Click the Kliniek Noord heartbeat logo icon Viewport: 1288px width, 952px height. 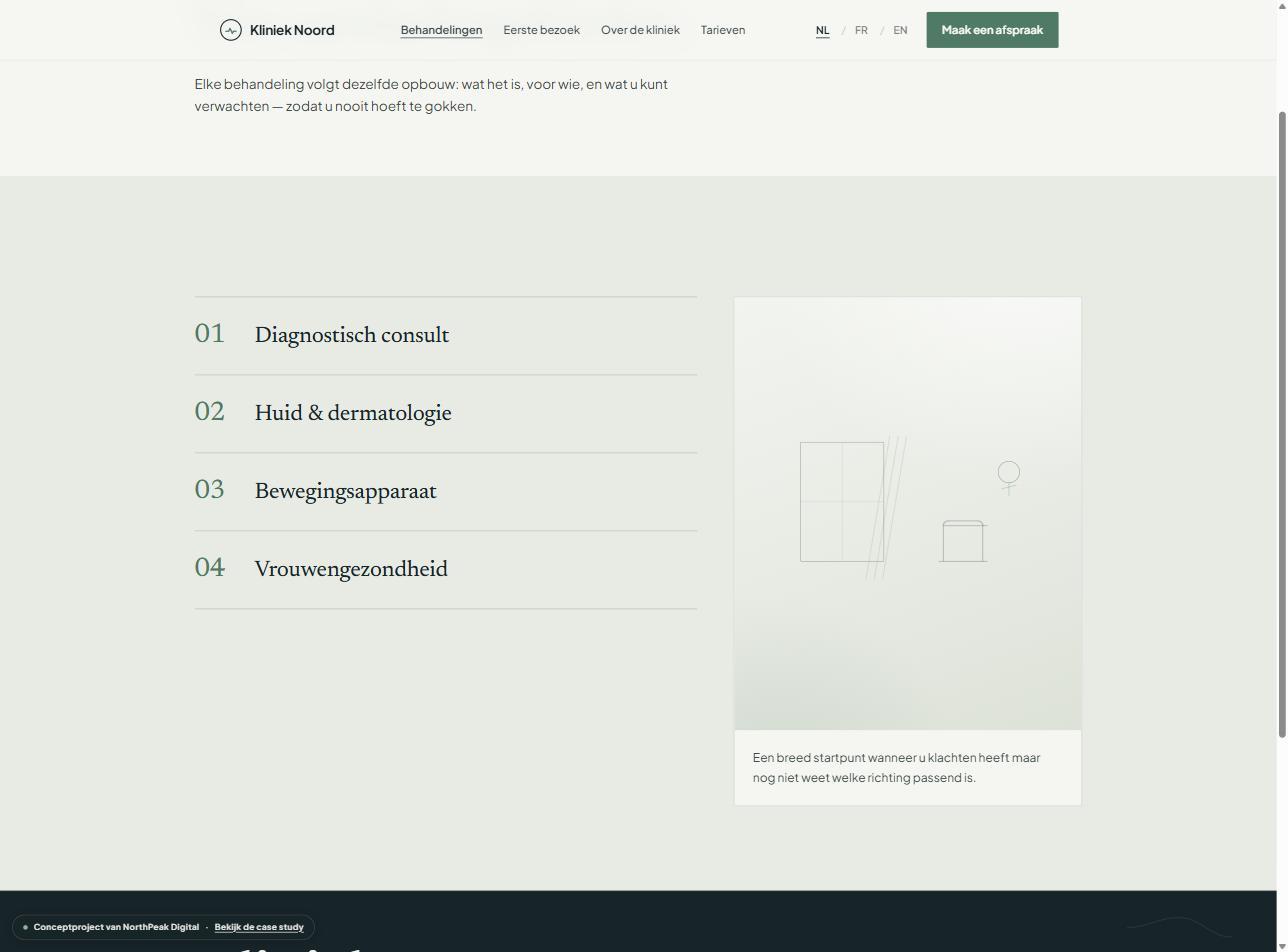(x=231, y=30)
